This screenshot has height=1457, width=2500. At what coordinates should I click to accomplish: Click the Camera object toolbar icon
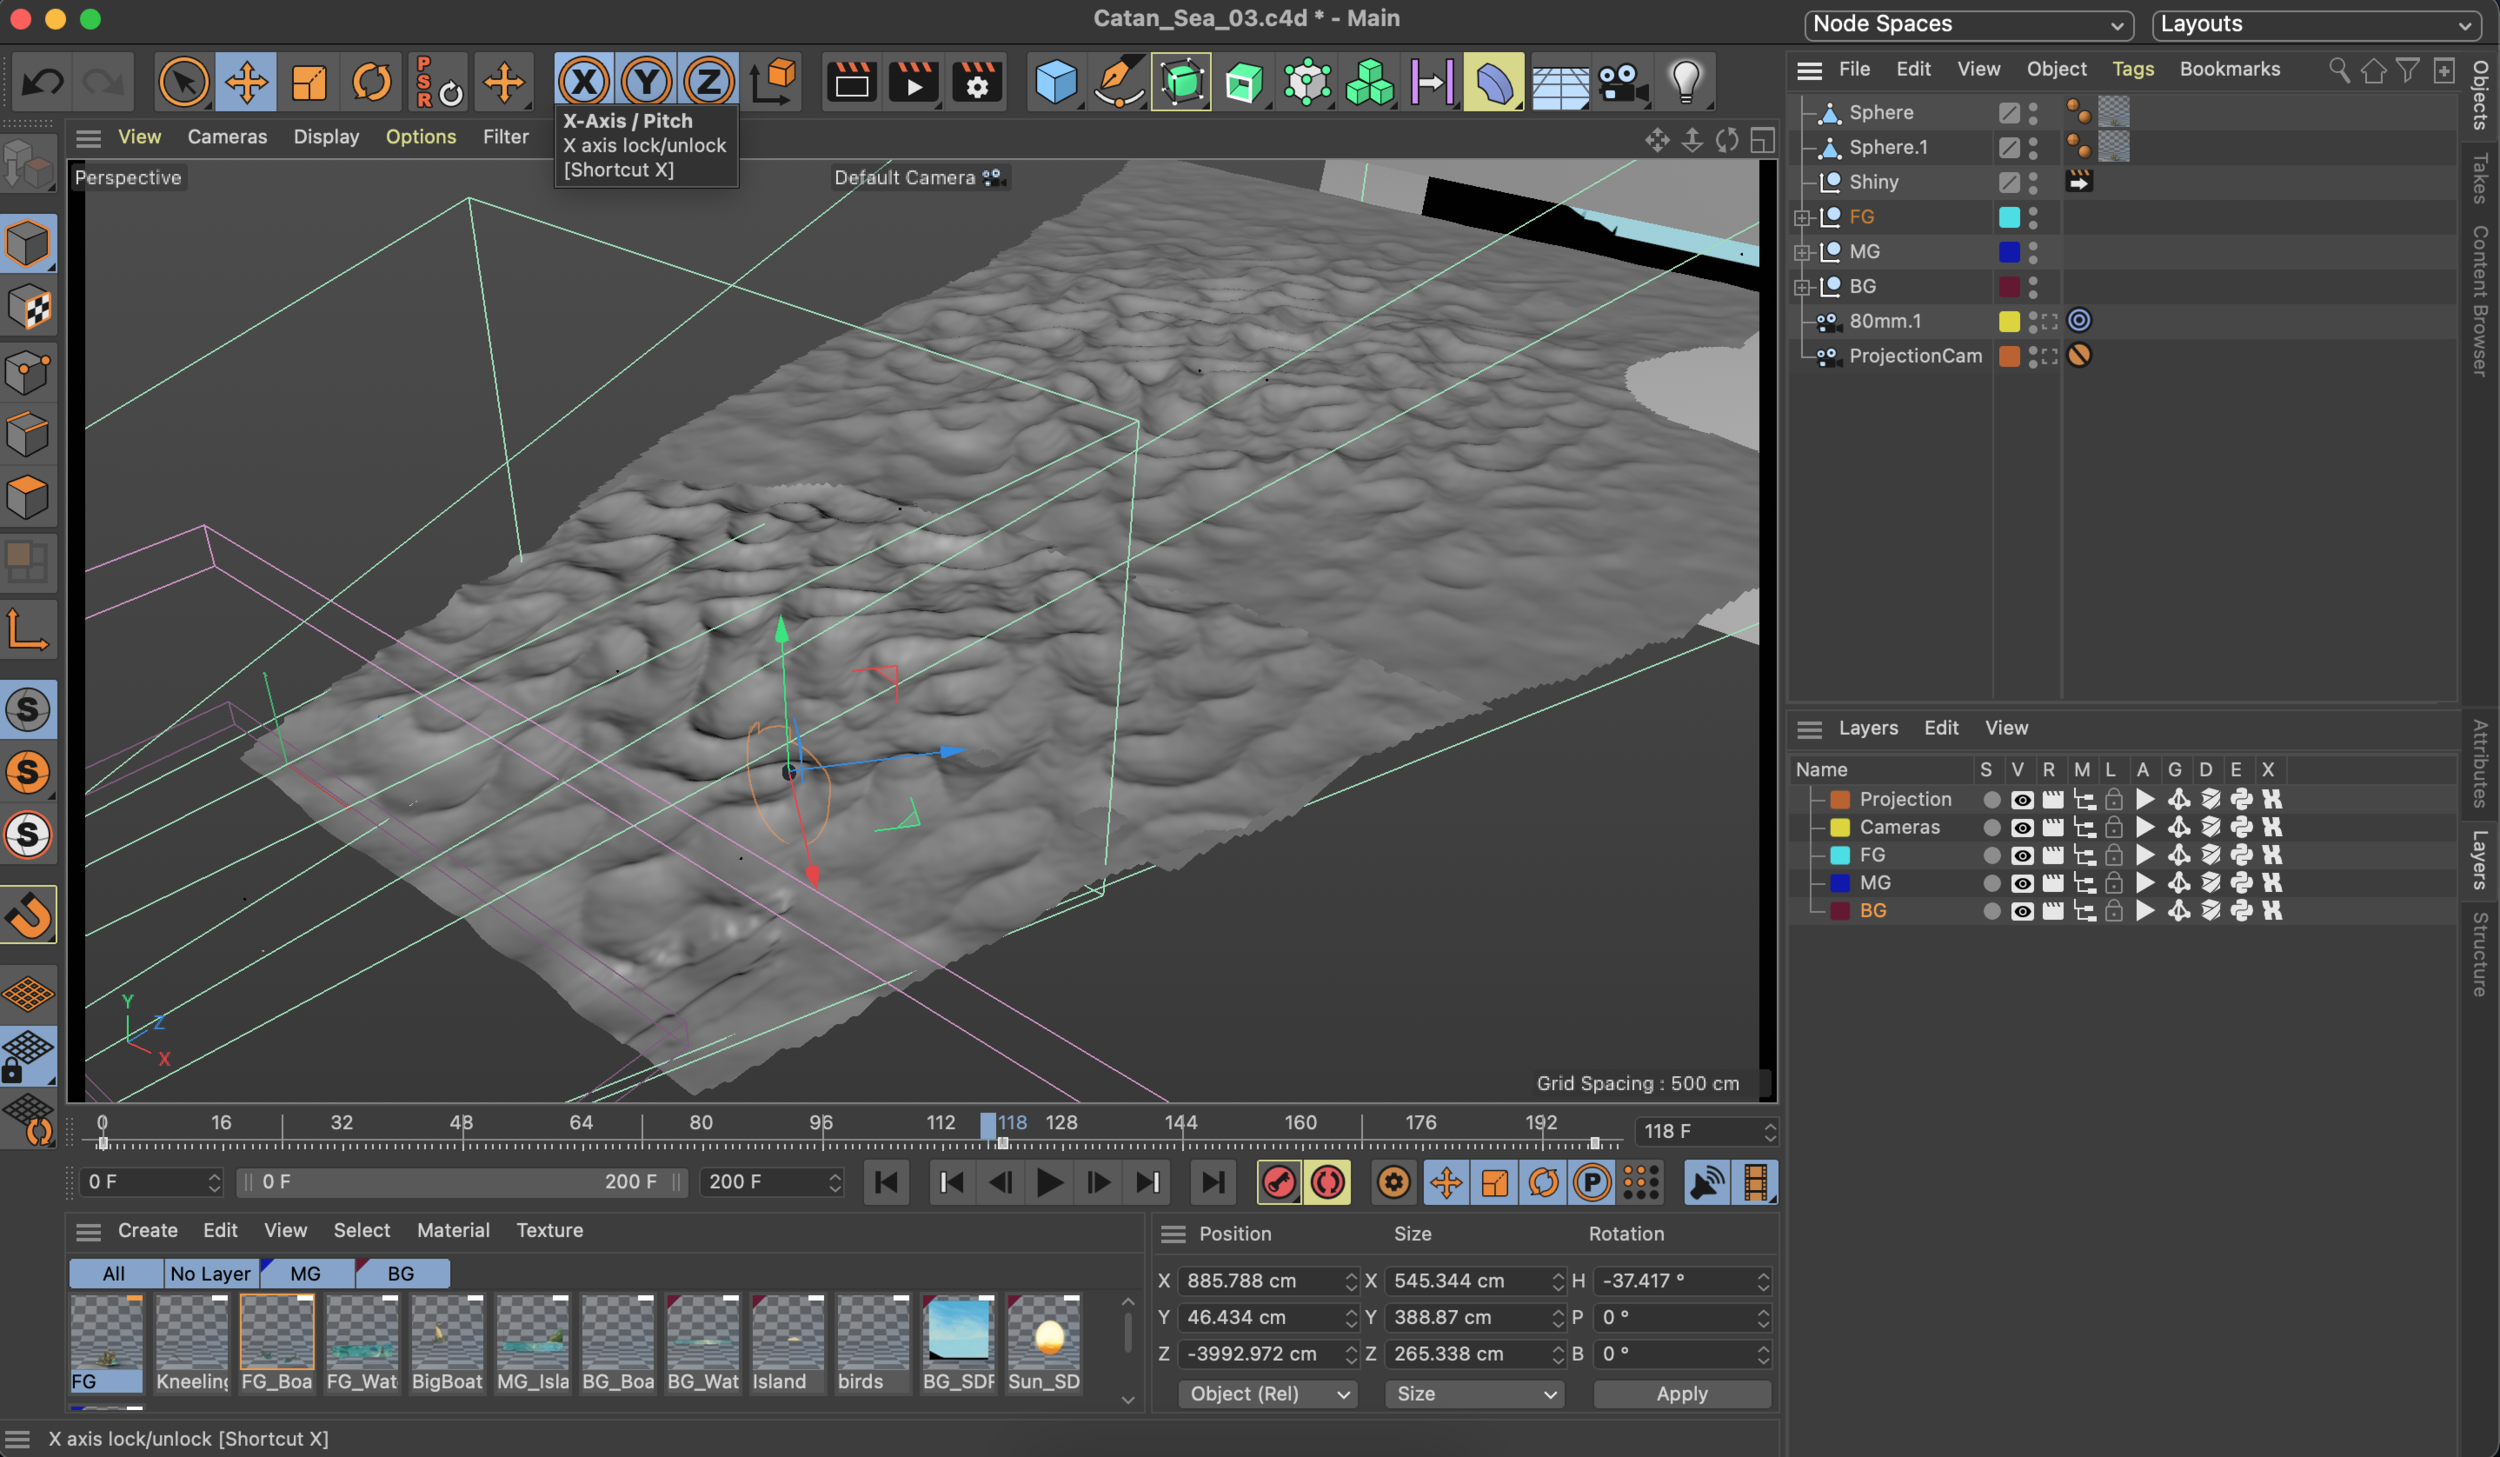[1621, 82]
